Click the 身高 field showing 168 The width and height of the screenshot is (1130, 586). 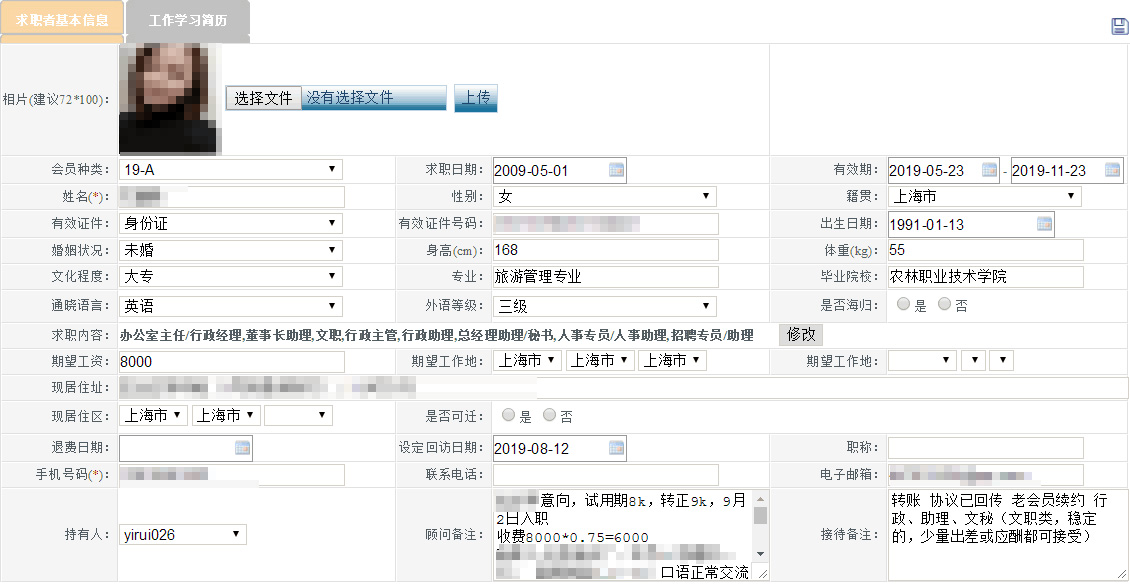click(x=606, y=250)
